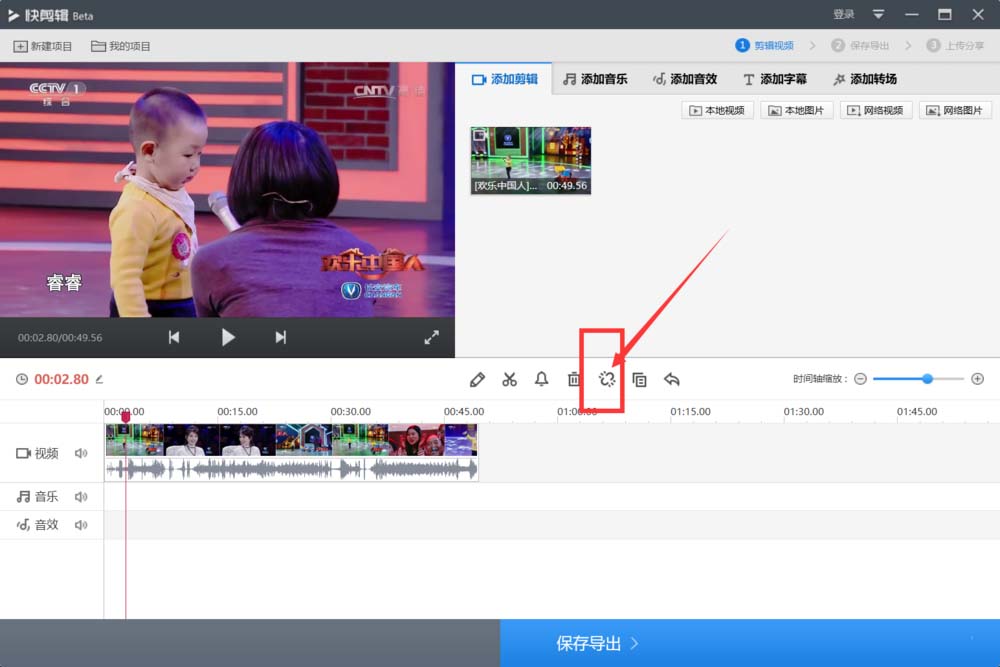Play the video in the preview window

[x=228, y=338]
